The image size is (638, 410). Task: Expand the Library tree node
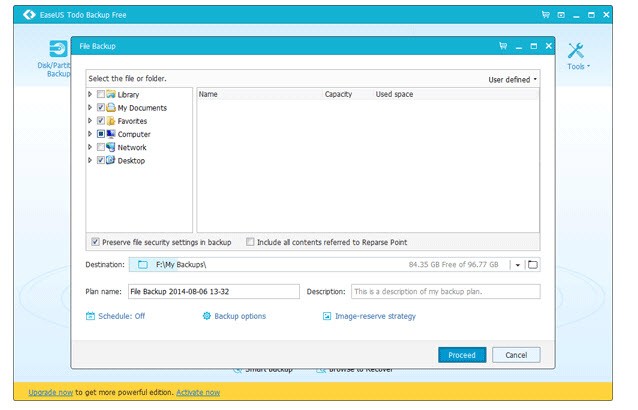[90, 94]
